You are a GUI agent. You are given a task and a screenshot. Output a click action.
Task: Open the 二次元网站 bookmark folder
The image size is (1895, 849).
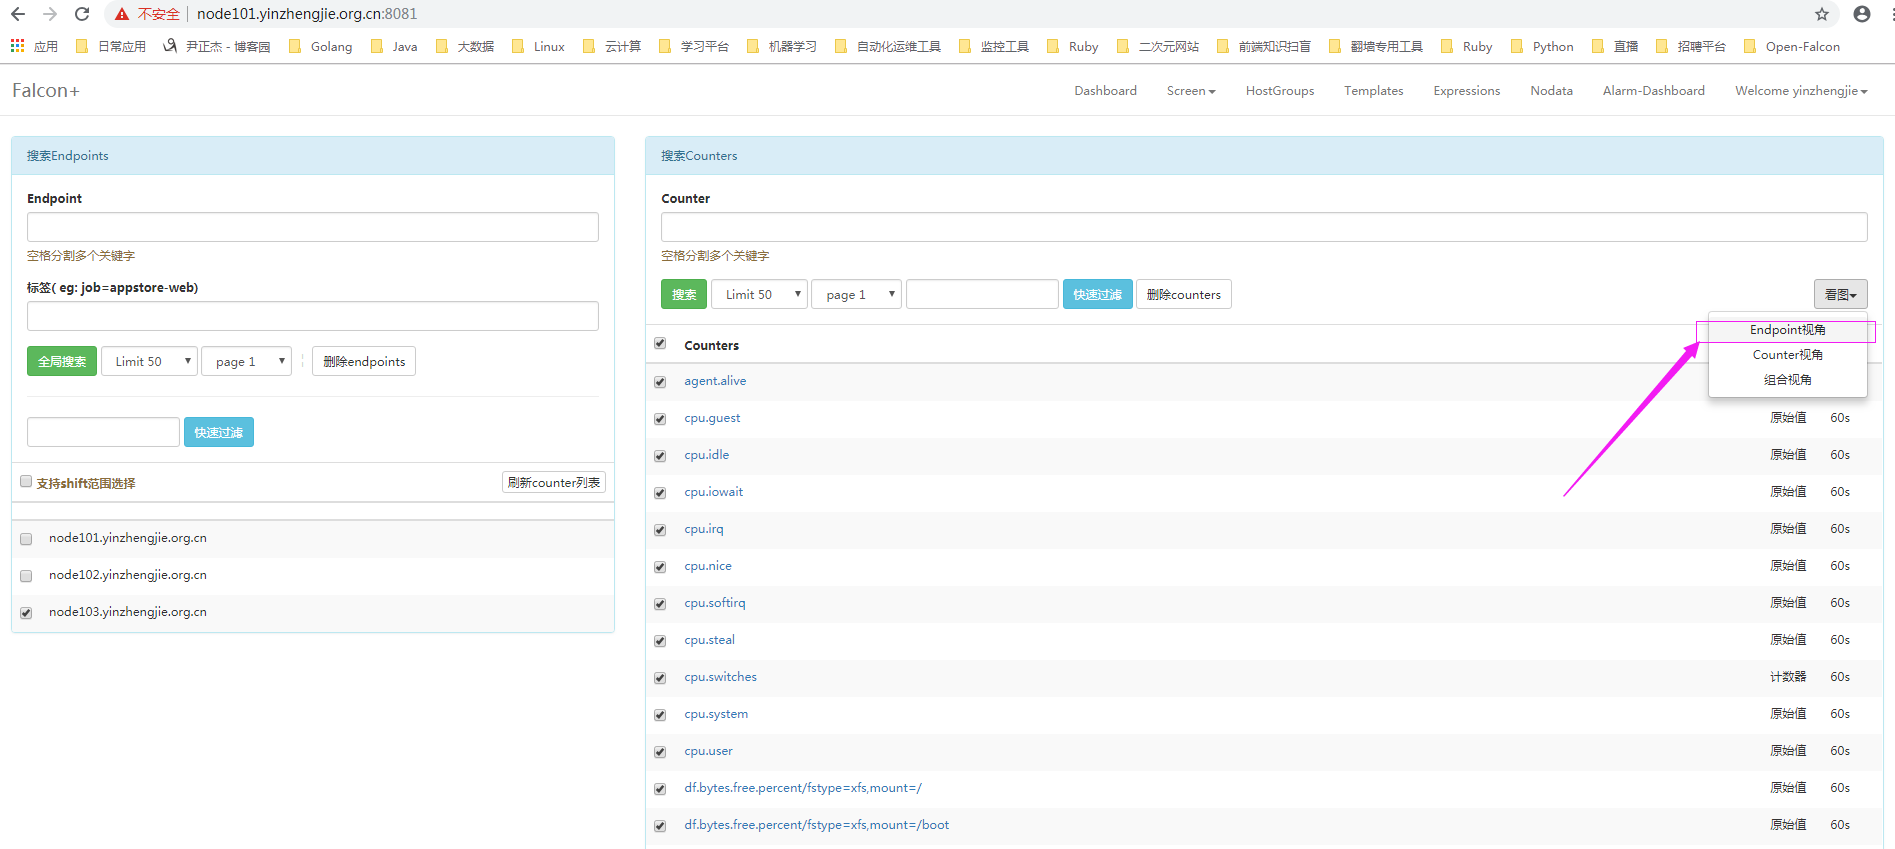click(x=1158, y=46)
